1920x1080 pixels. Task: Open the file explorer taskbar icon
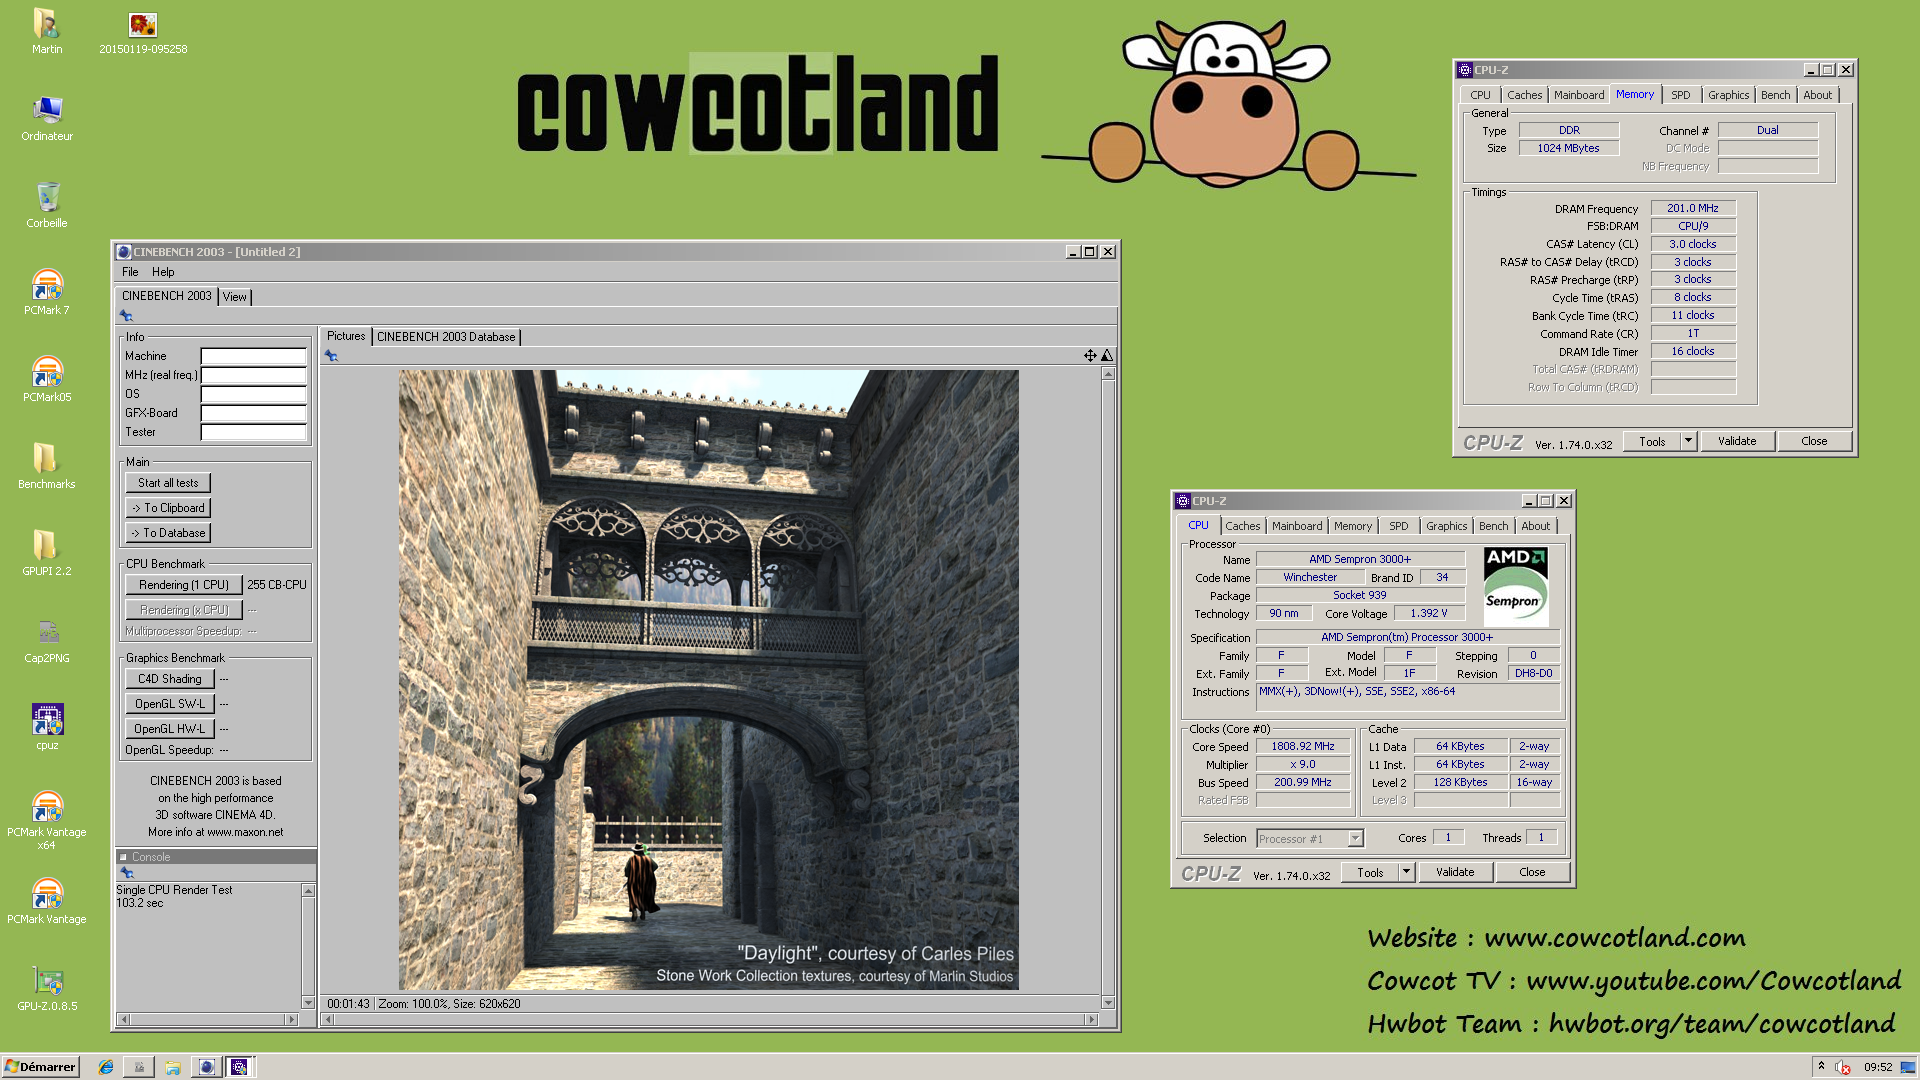pyautogui.click(x=173, y=1067)
